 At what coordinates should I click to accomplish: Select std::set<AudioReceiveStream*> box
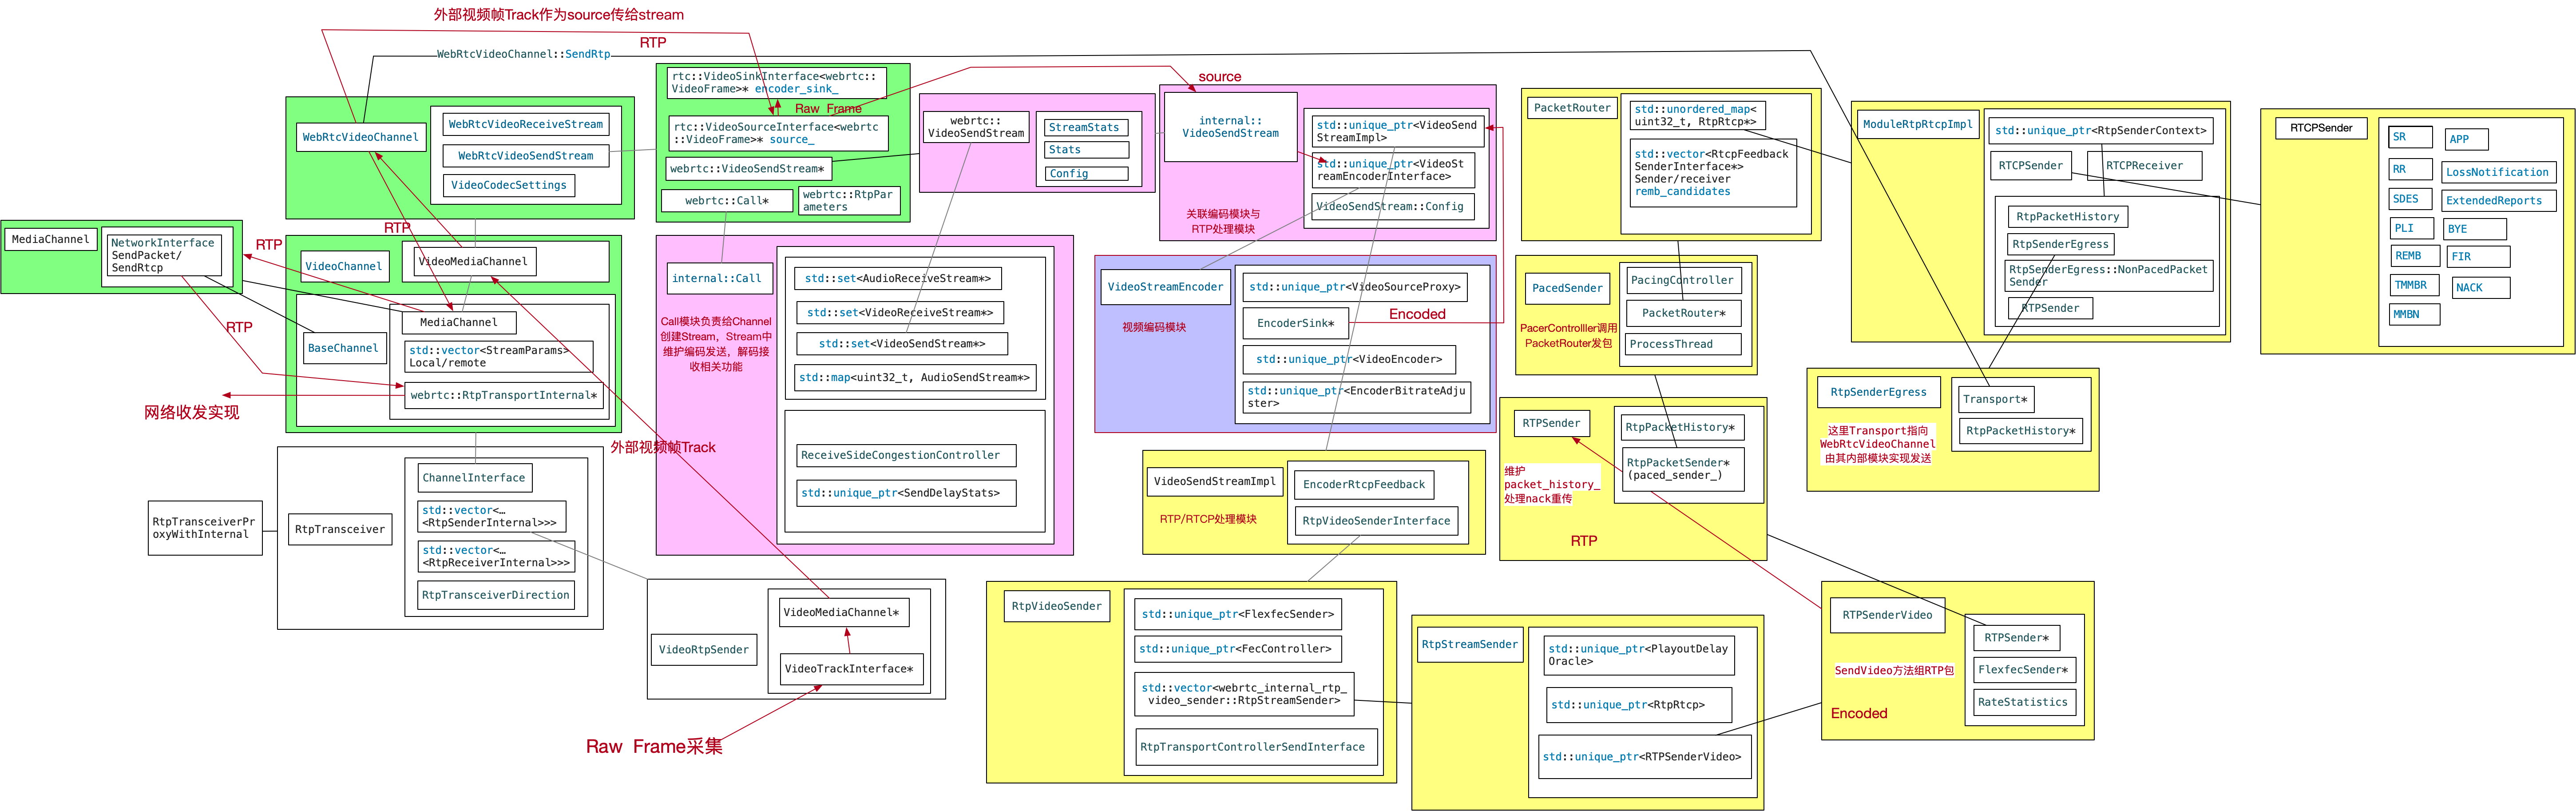pos(899,278)
